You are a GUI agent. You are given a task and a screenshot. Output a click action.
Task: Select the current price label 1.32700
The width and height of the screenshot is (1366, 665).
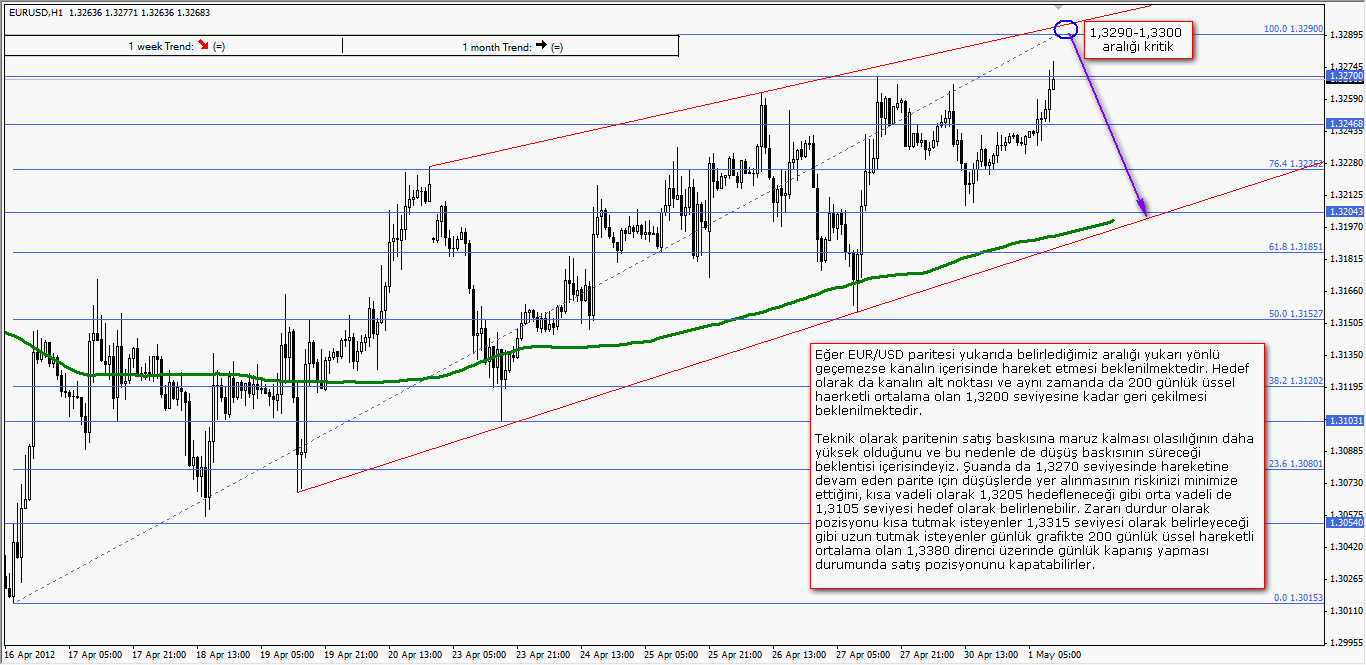[x=1343, y=76]
